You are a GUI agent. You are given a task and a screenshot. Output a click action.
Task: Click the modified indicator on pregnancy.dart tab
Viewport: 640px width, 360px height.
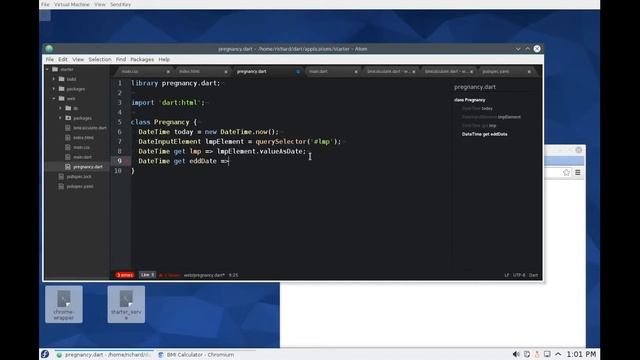(x=298, y=72)
